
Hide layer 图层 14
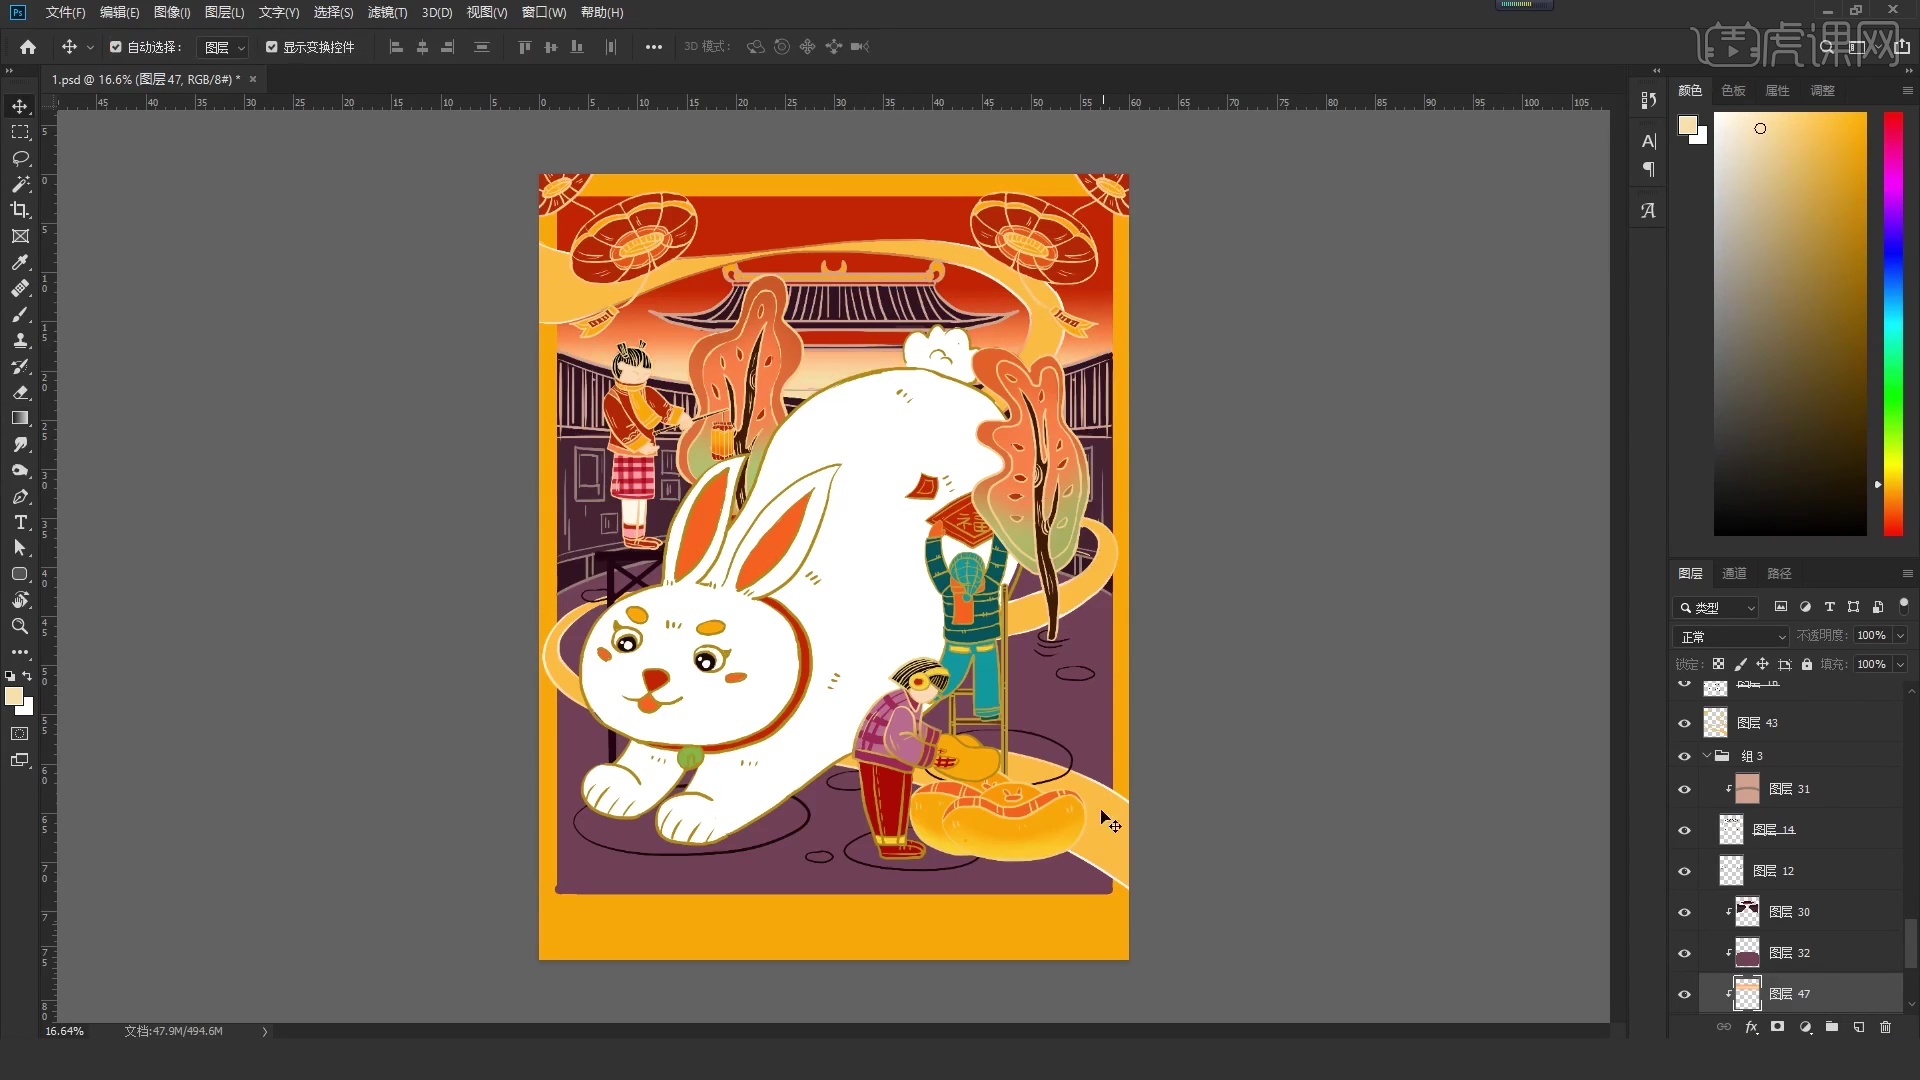click(x=1684, y=830)
